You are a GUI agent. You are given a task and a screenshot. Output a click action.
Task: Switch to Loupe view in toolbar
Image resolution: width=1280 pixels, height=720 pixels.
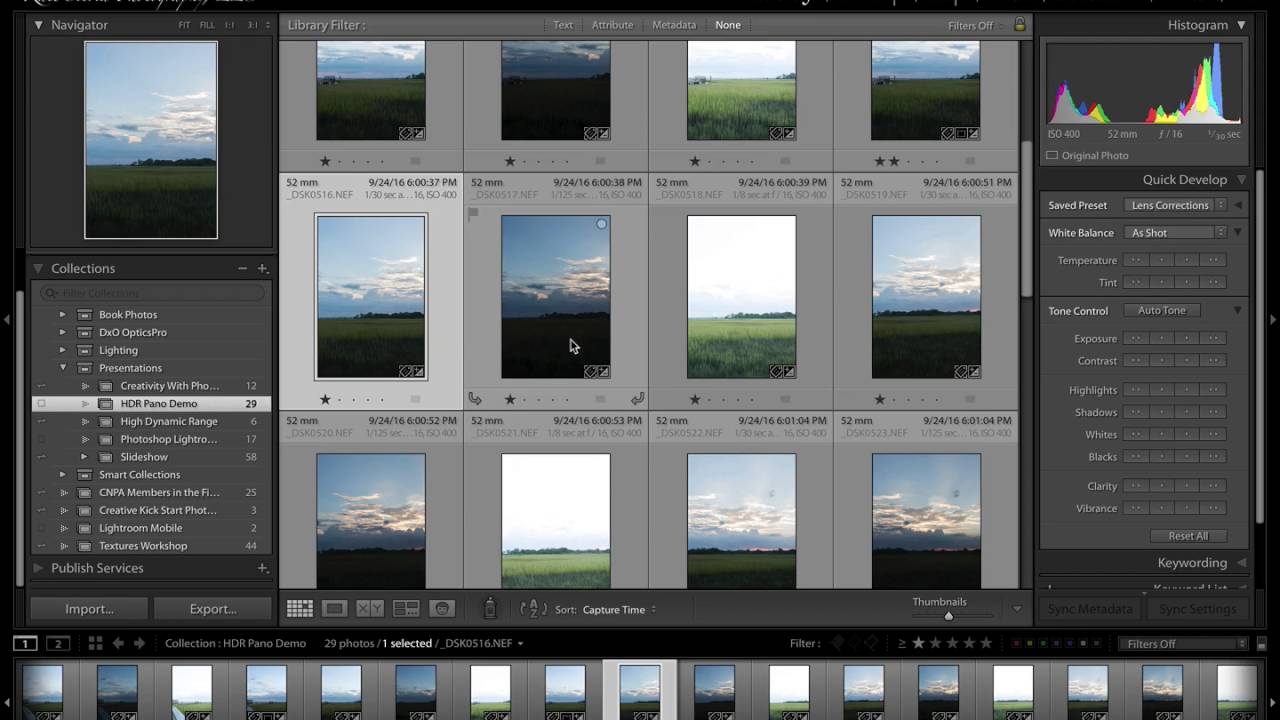tap(335, 609)
